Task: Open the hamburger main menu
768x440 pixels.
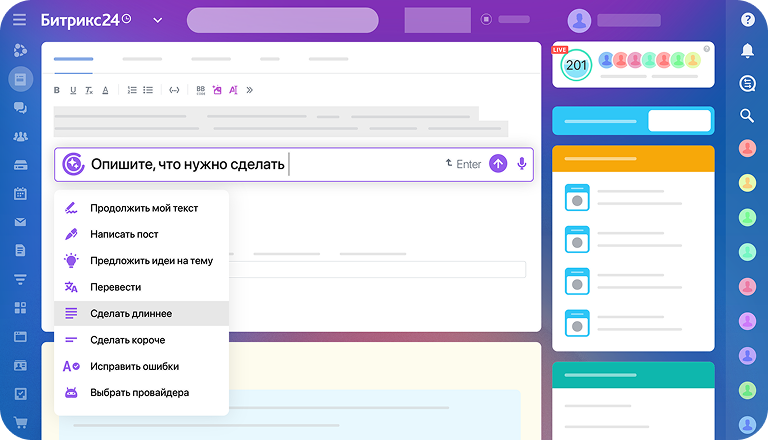Action: 20,20
